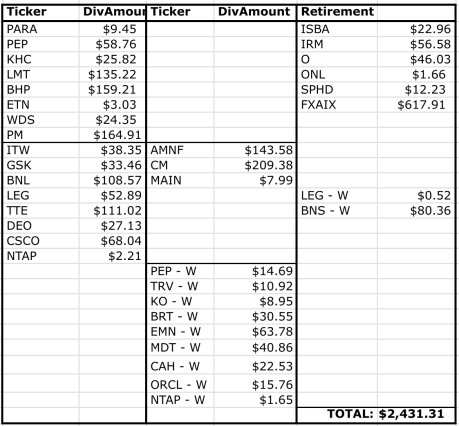
Task: Select the BHP dividend cell $159.21
Action: (x=112, y=89)
